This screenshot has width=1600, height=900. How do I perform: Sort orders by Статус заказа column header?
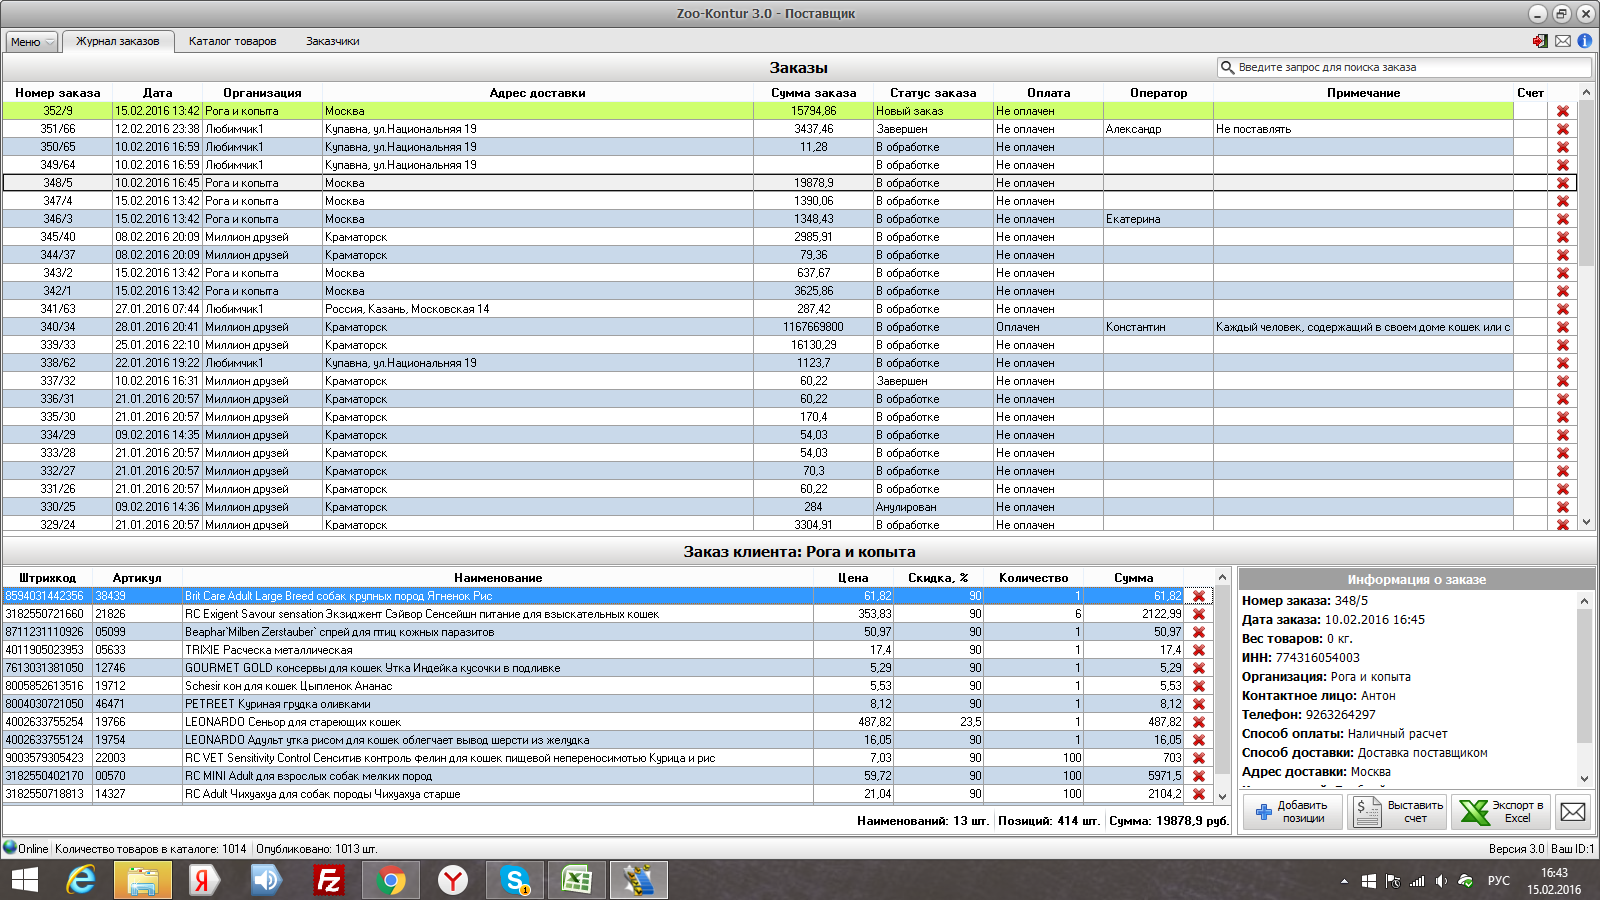pyautogui.click(x=933, y=93)
